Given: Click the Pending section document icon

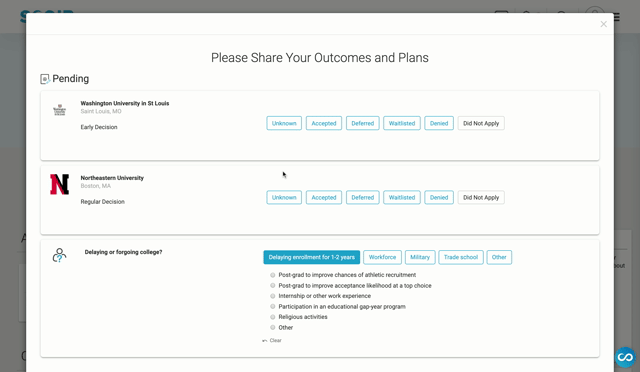Looking at the screenshot, I should [x=45, y=79].
